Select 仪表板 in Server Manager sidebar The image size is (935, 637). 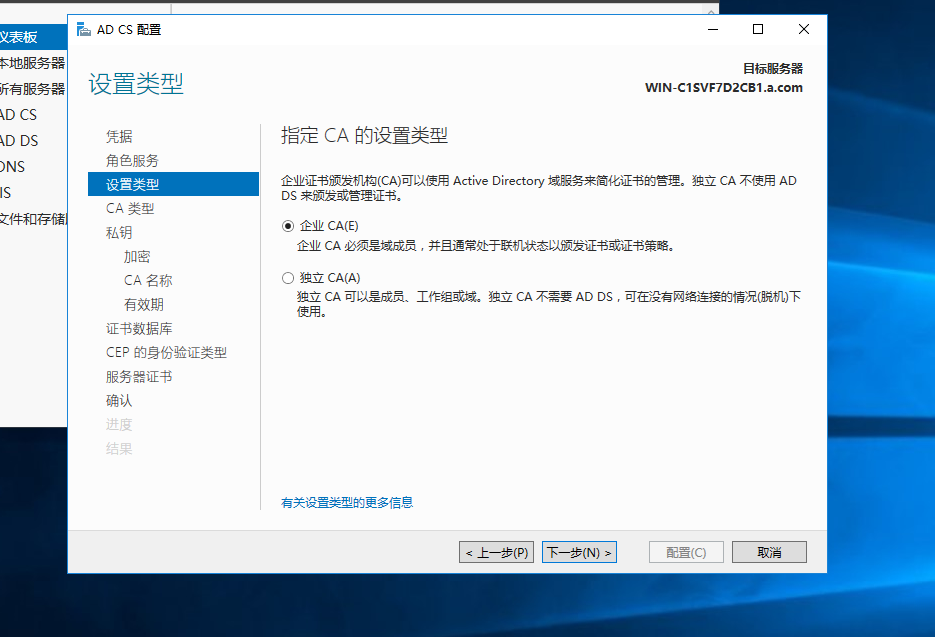click(33, 37)
